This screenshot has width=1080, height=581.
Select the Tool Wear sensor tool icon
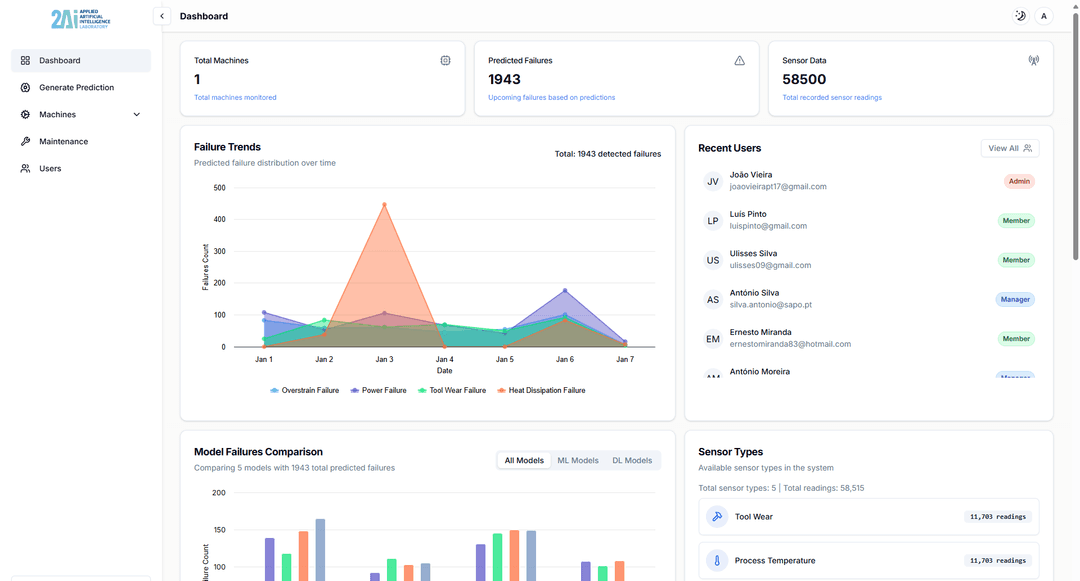point(716,516)
